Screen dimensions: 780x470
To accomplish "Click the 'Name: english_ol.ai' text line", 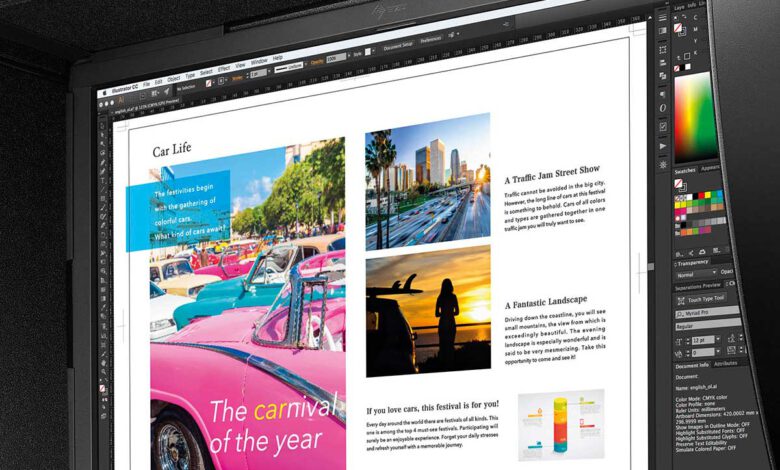I will click(x=696, y=387).
